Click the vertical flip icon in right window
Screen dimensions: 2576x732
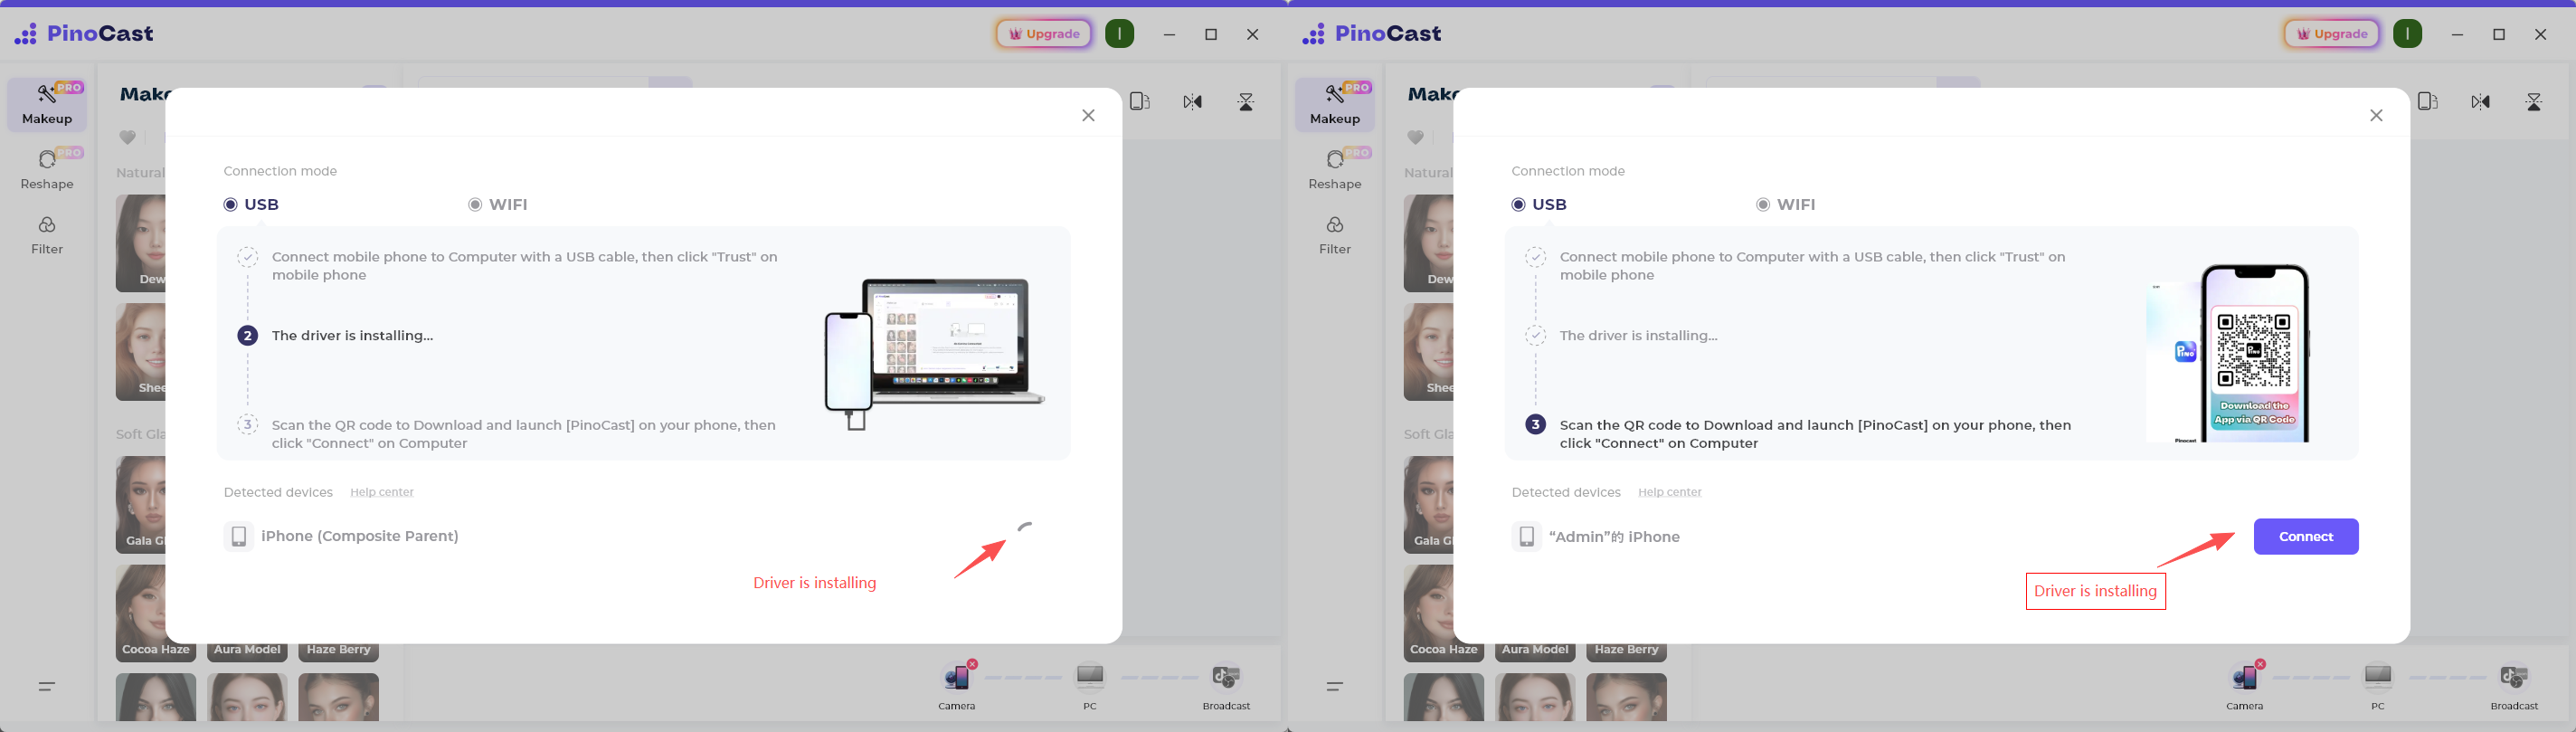pos(2534,101)
